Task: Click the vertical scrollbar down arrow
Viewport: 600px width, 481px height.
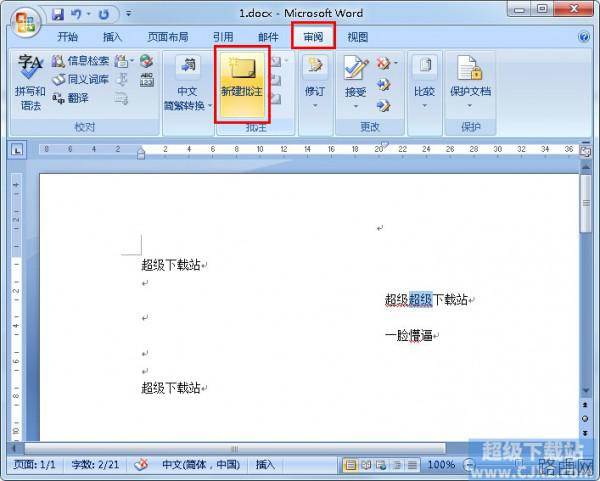Action: (x=585, y=390)
